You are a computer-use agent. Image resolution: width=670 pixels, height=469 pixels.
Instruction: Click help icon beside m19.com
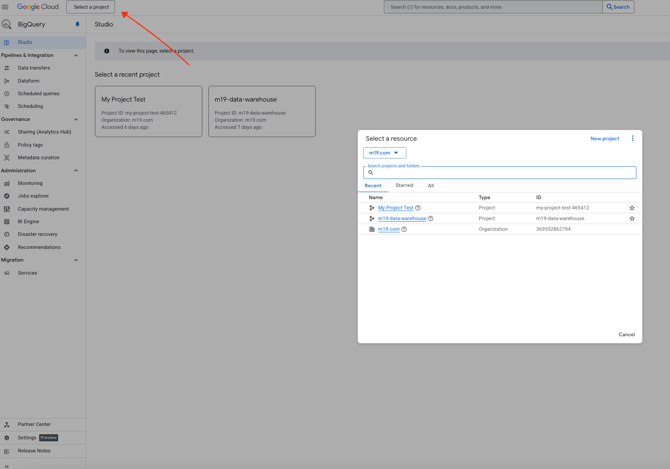pyautogui.click(x=404, y=229)
